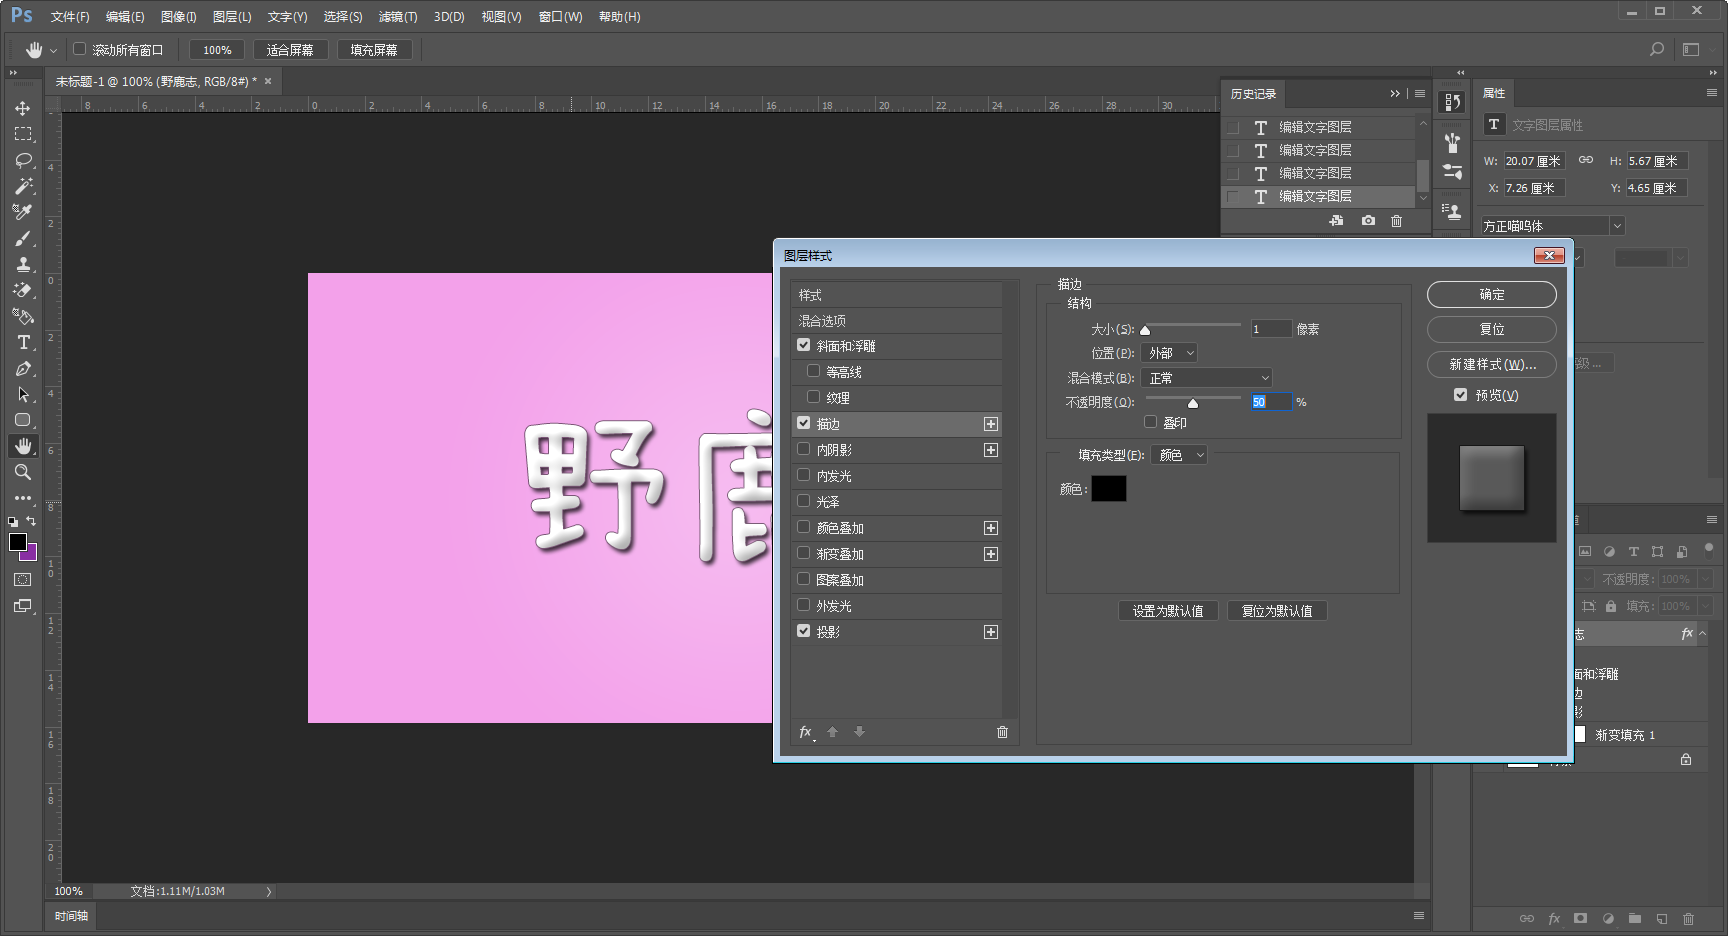
Task: Open the Filter (滤镜) menu
Action: click(x=398, y=17)
